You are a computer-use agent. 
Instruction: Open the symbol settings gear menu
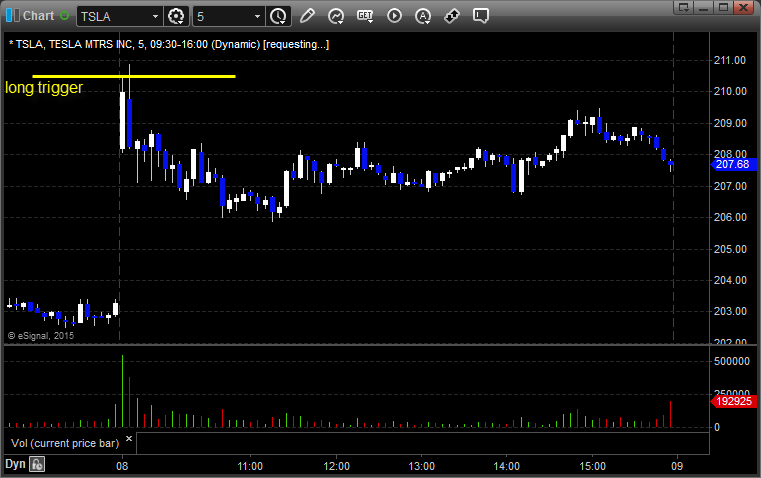[x=176, y=16]
